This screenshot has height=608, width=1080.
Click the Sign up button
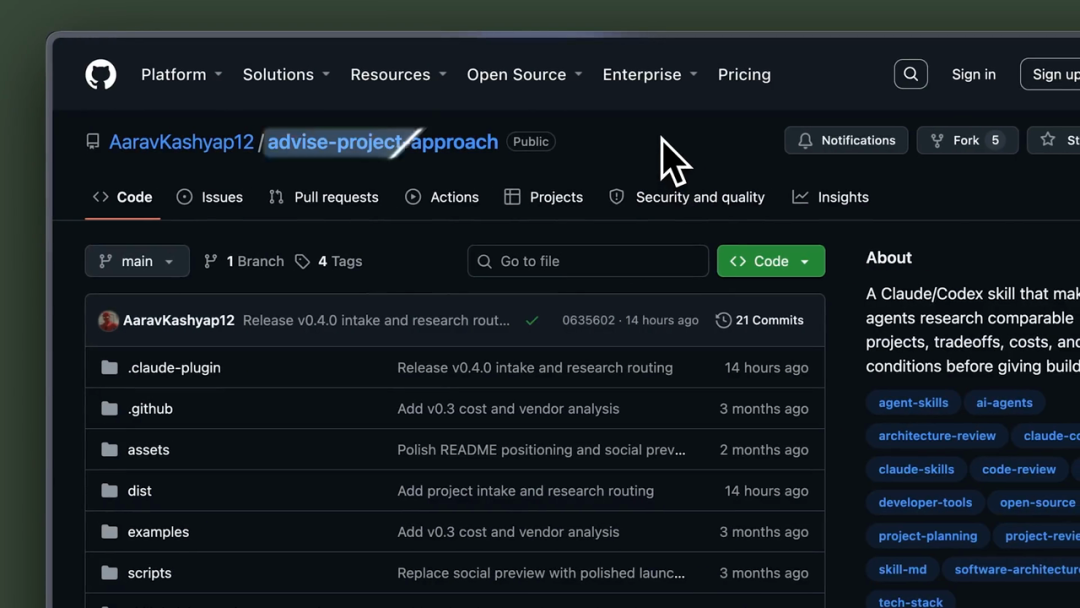(1050, 74)
